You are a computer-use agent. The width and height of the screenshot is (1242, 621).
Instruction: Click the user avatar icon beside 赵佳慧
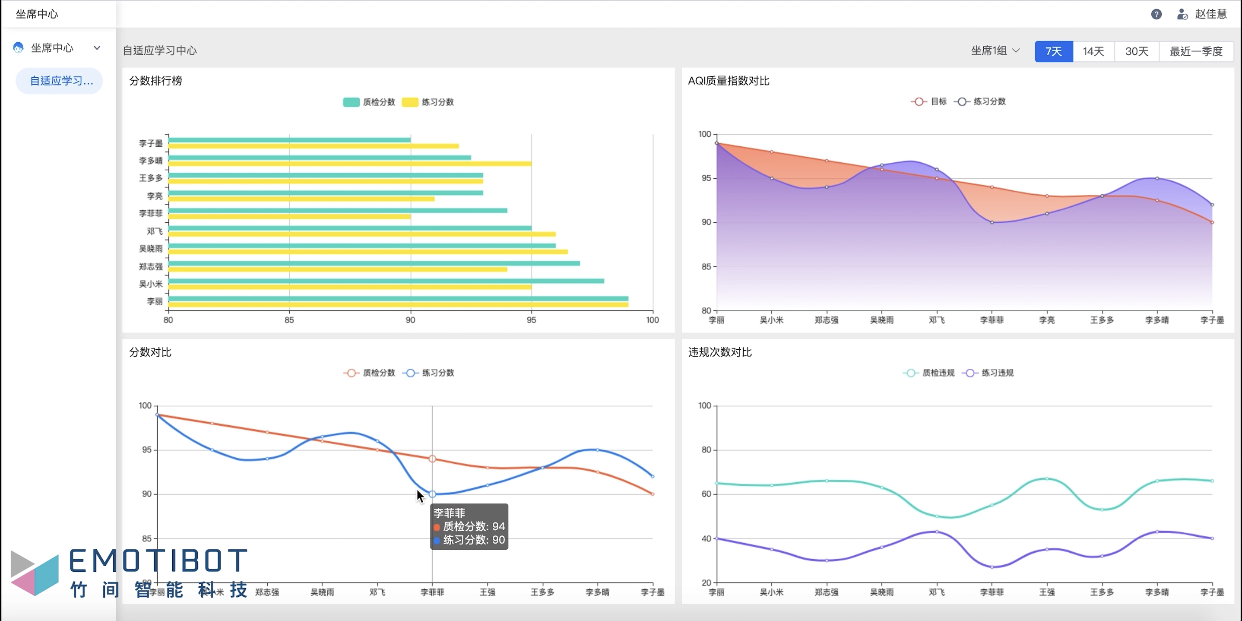point(1182,14)
